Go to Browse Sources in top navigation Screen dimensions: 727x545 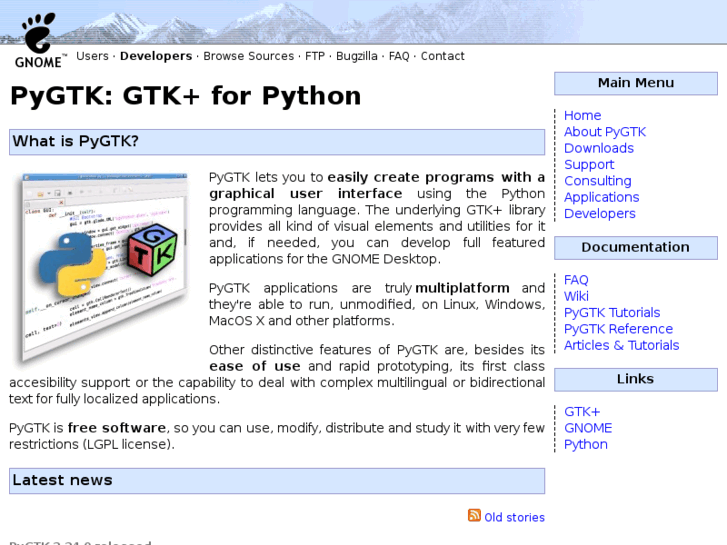249,56
